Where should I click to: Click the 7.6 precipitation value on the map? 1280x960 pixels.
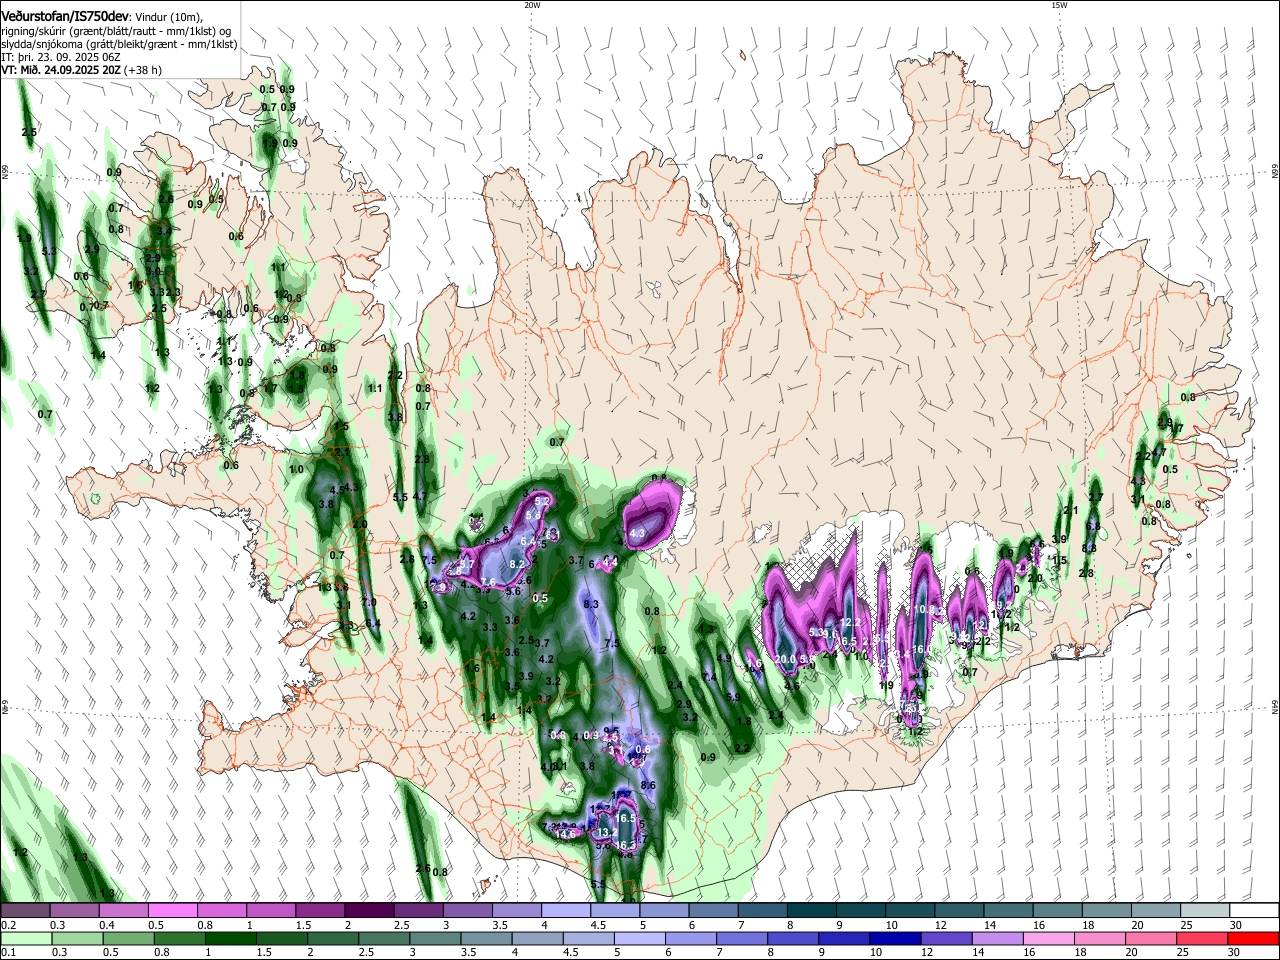[x=488, y=582]
